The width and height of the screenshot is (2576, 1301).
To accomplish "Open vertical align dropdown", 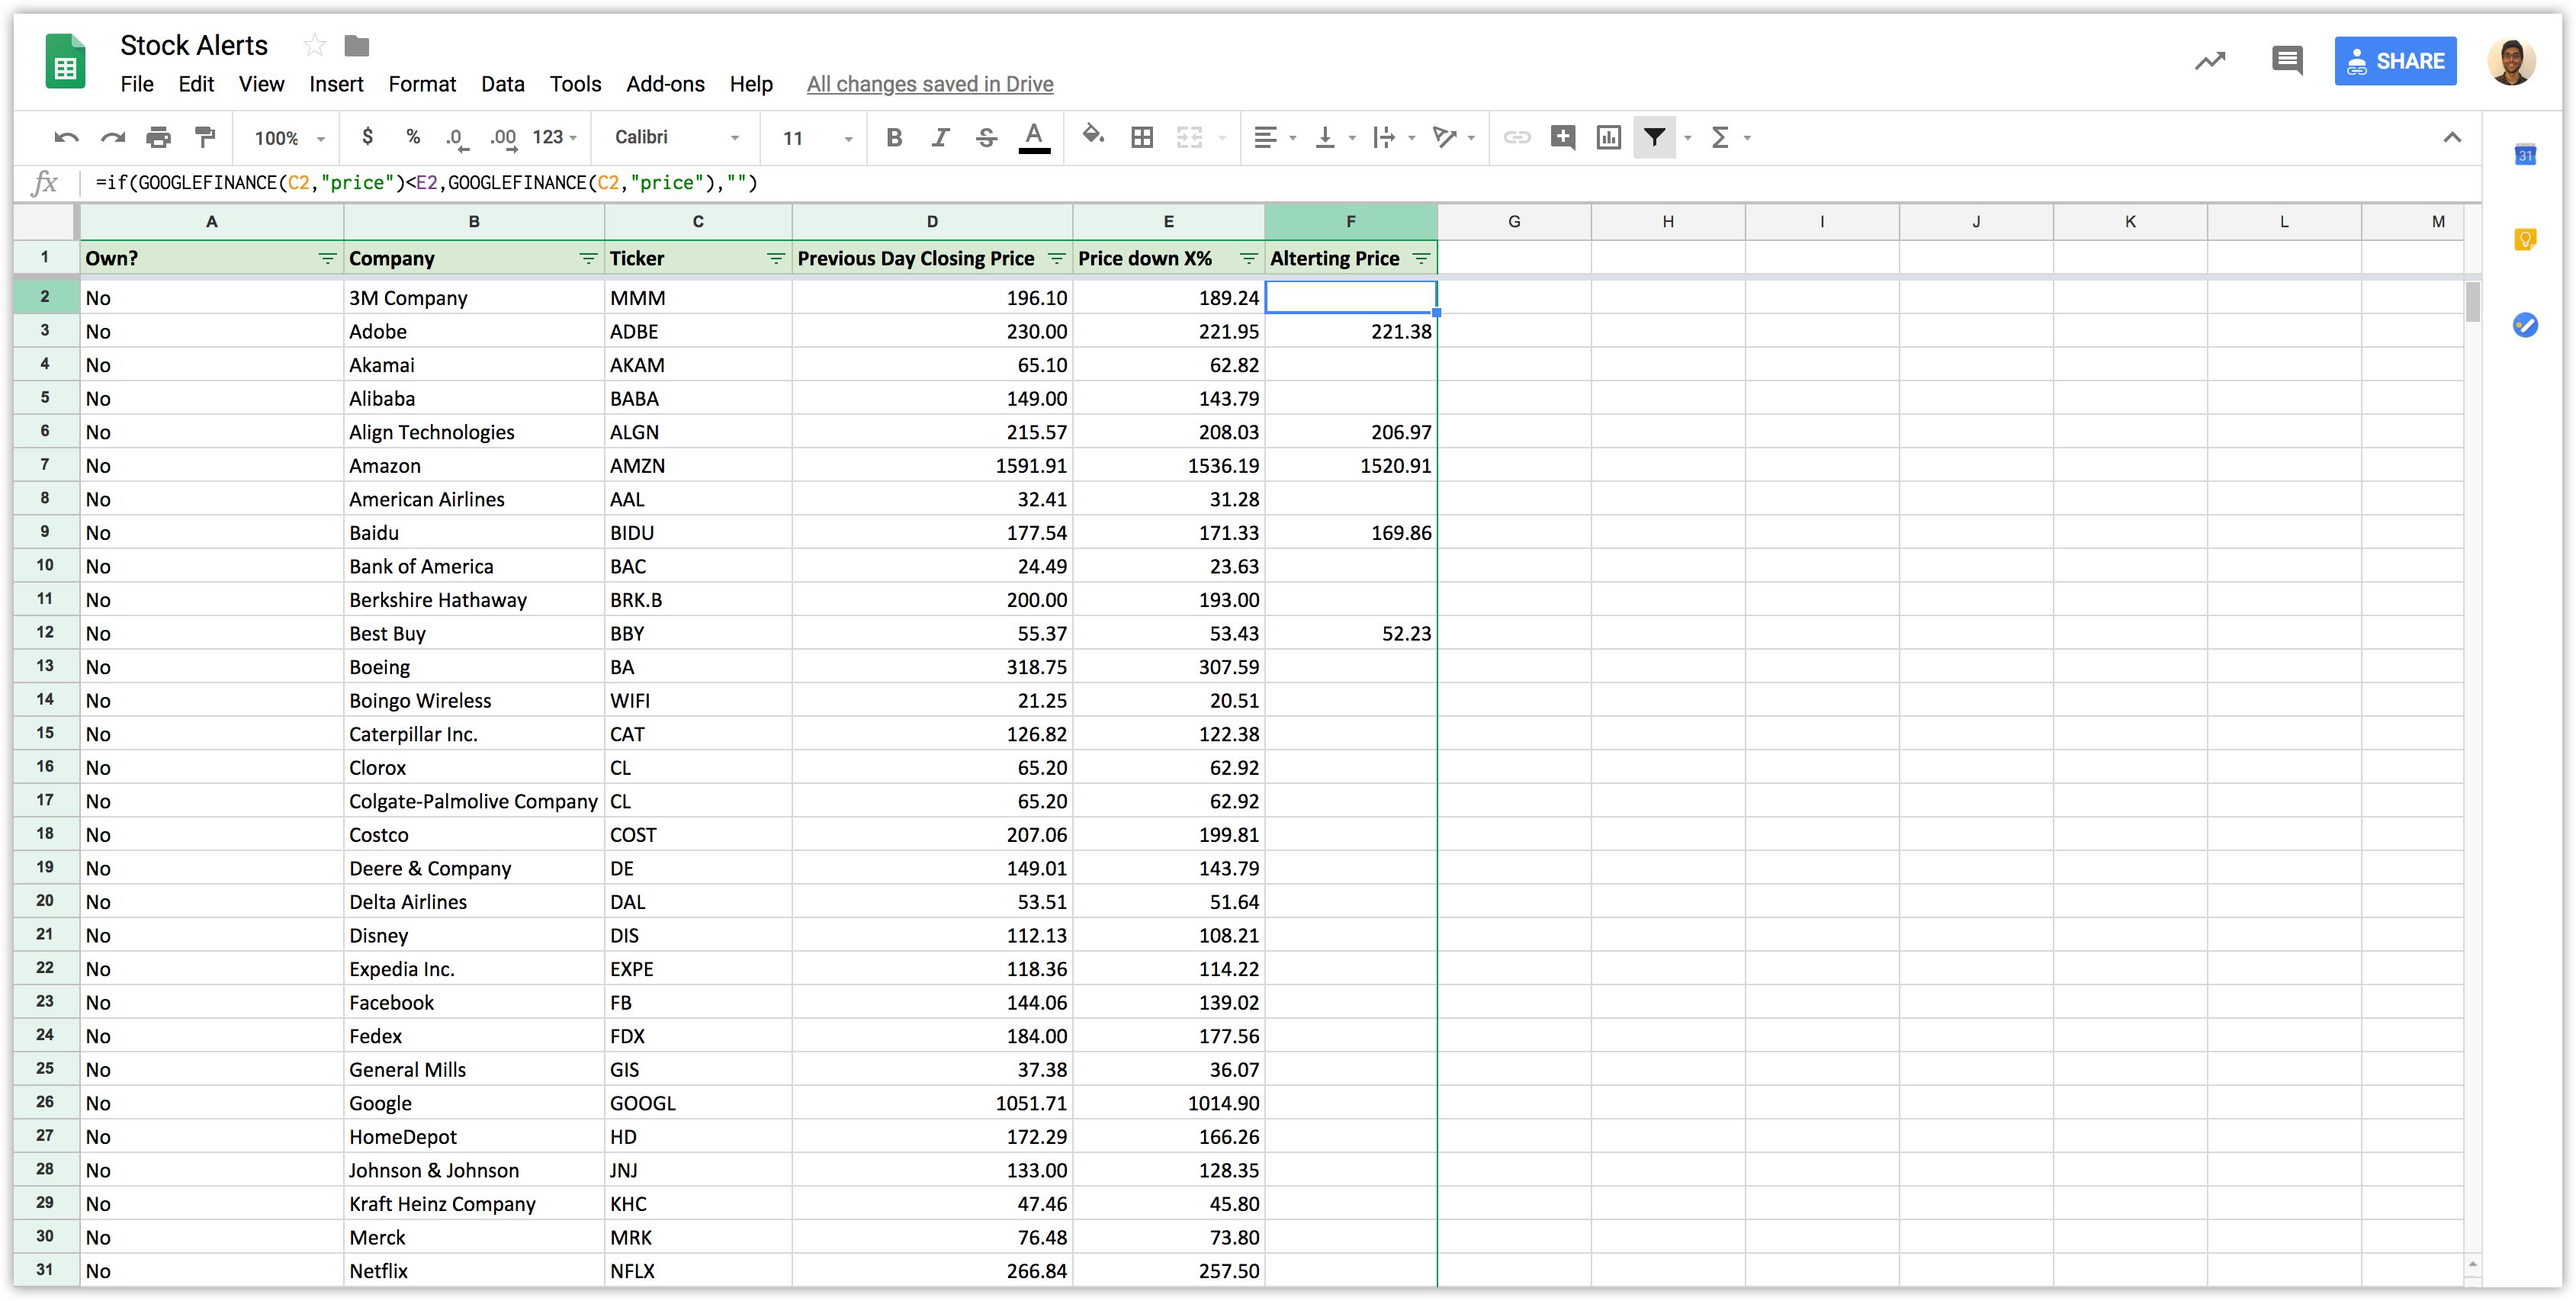I will pyautogui.click(x=1334, y=138).
